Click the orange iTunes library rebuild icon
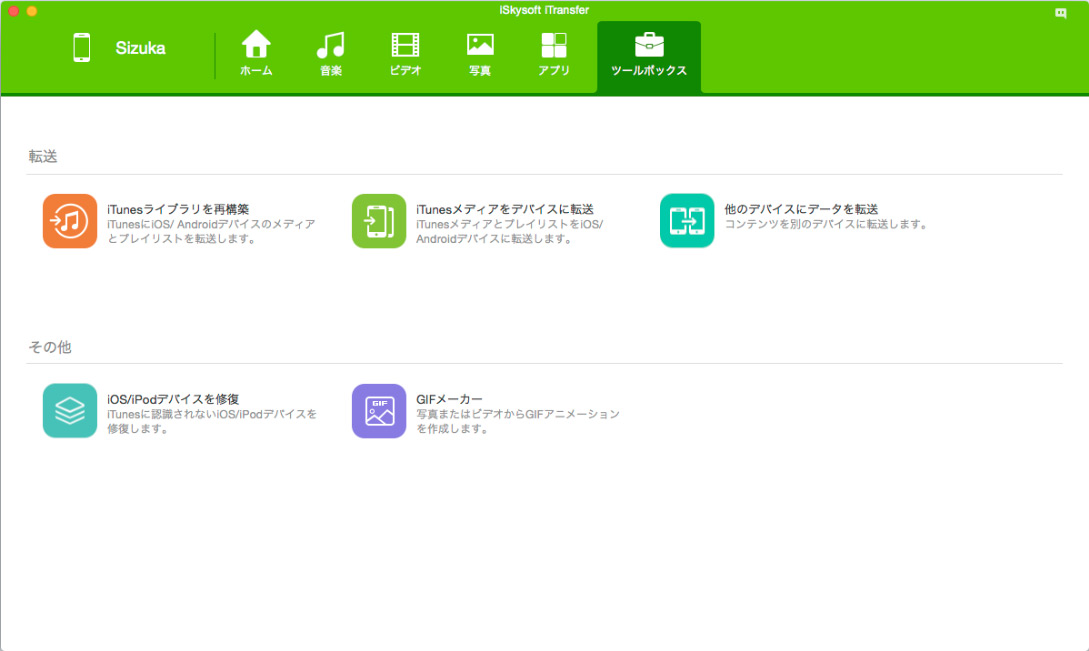Image resolution: width=1089 pixels, height=651 pixels. 69,221
